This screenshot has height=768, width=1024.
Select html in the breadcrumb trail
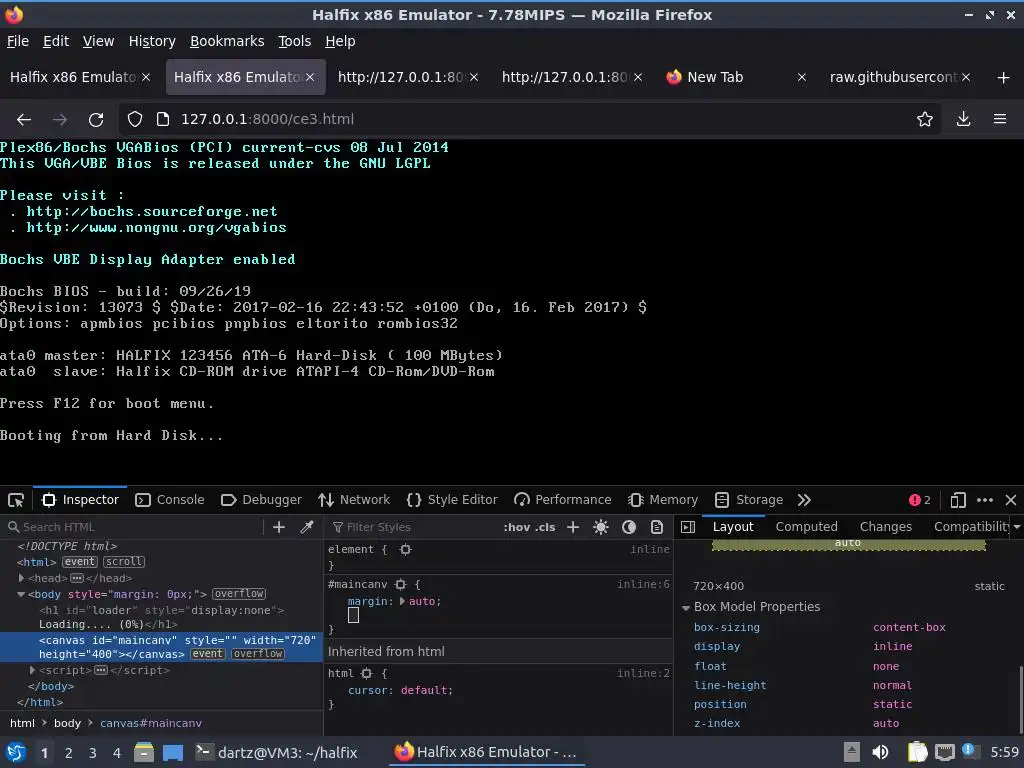(x=22, y=723)
